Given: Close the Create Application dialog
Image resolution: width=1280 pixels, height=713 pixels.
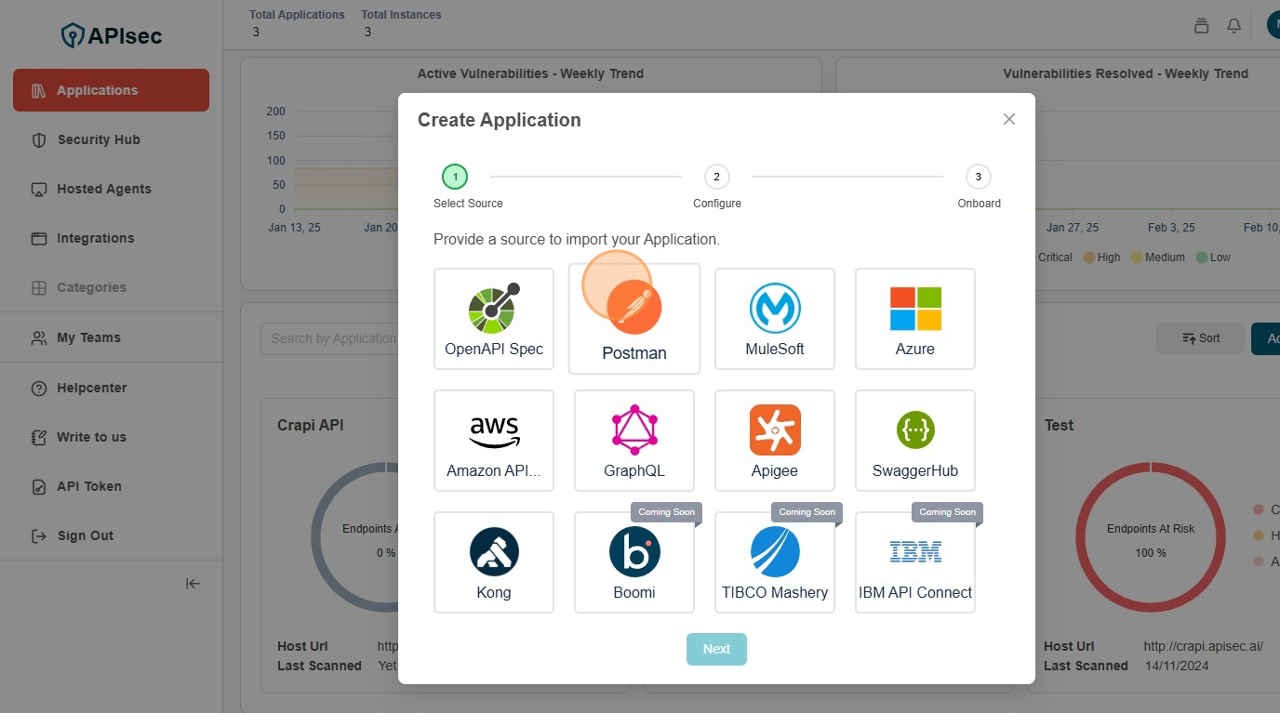Looking at the screenshot, I should (1009, 119).
